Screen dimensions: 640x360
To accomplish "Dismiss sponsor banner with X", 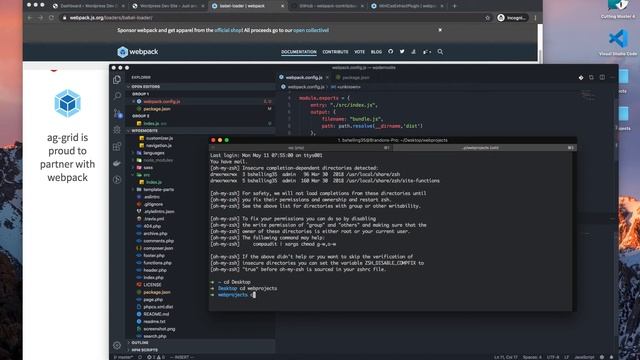I will coord(440,30).
